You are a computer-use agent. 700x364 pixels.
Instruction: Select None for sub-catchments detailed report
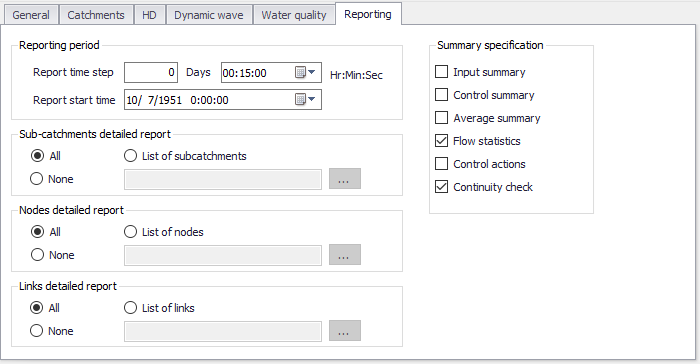pyautogui.click(x=37, y=179)
